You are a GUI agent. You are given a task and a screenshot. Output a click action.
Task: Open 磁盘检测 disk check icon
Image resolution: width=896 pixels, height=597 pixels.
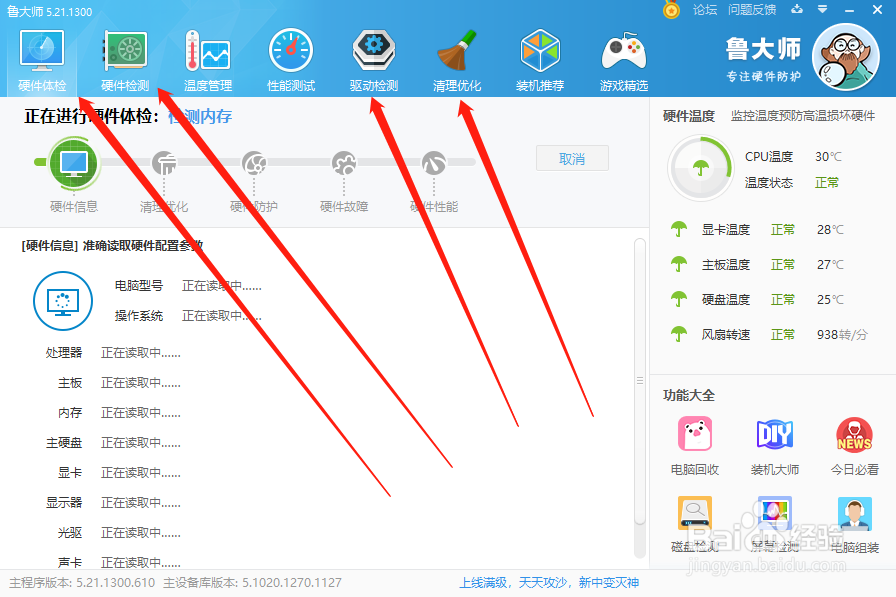(x=695, y=513)
